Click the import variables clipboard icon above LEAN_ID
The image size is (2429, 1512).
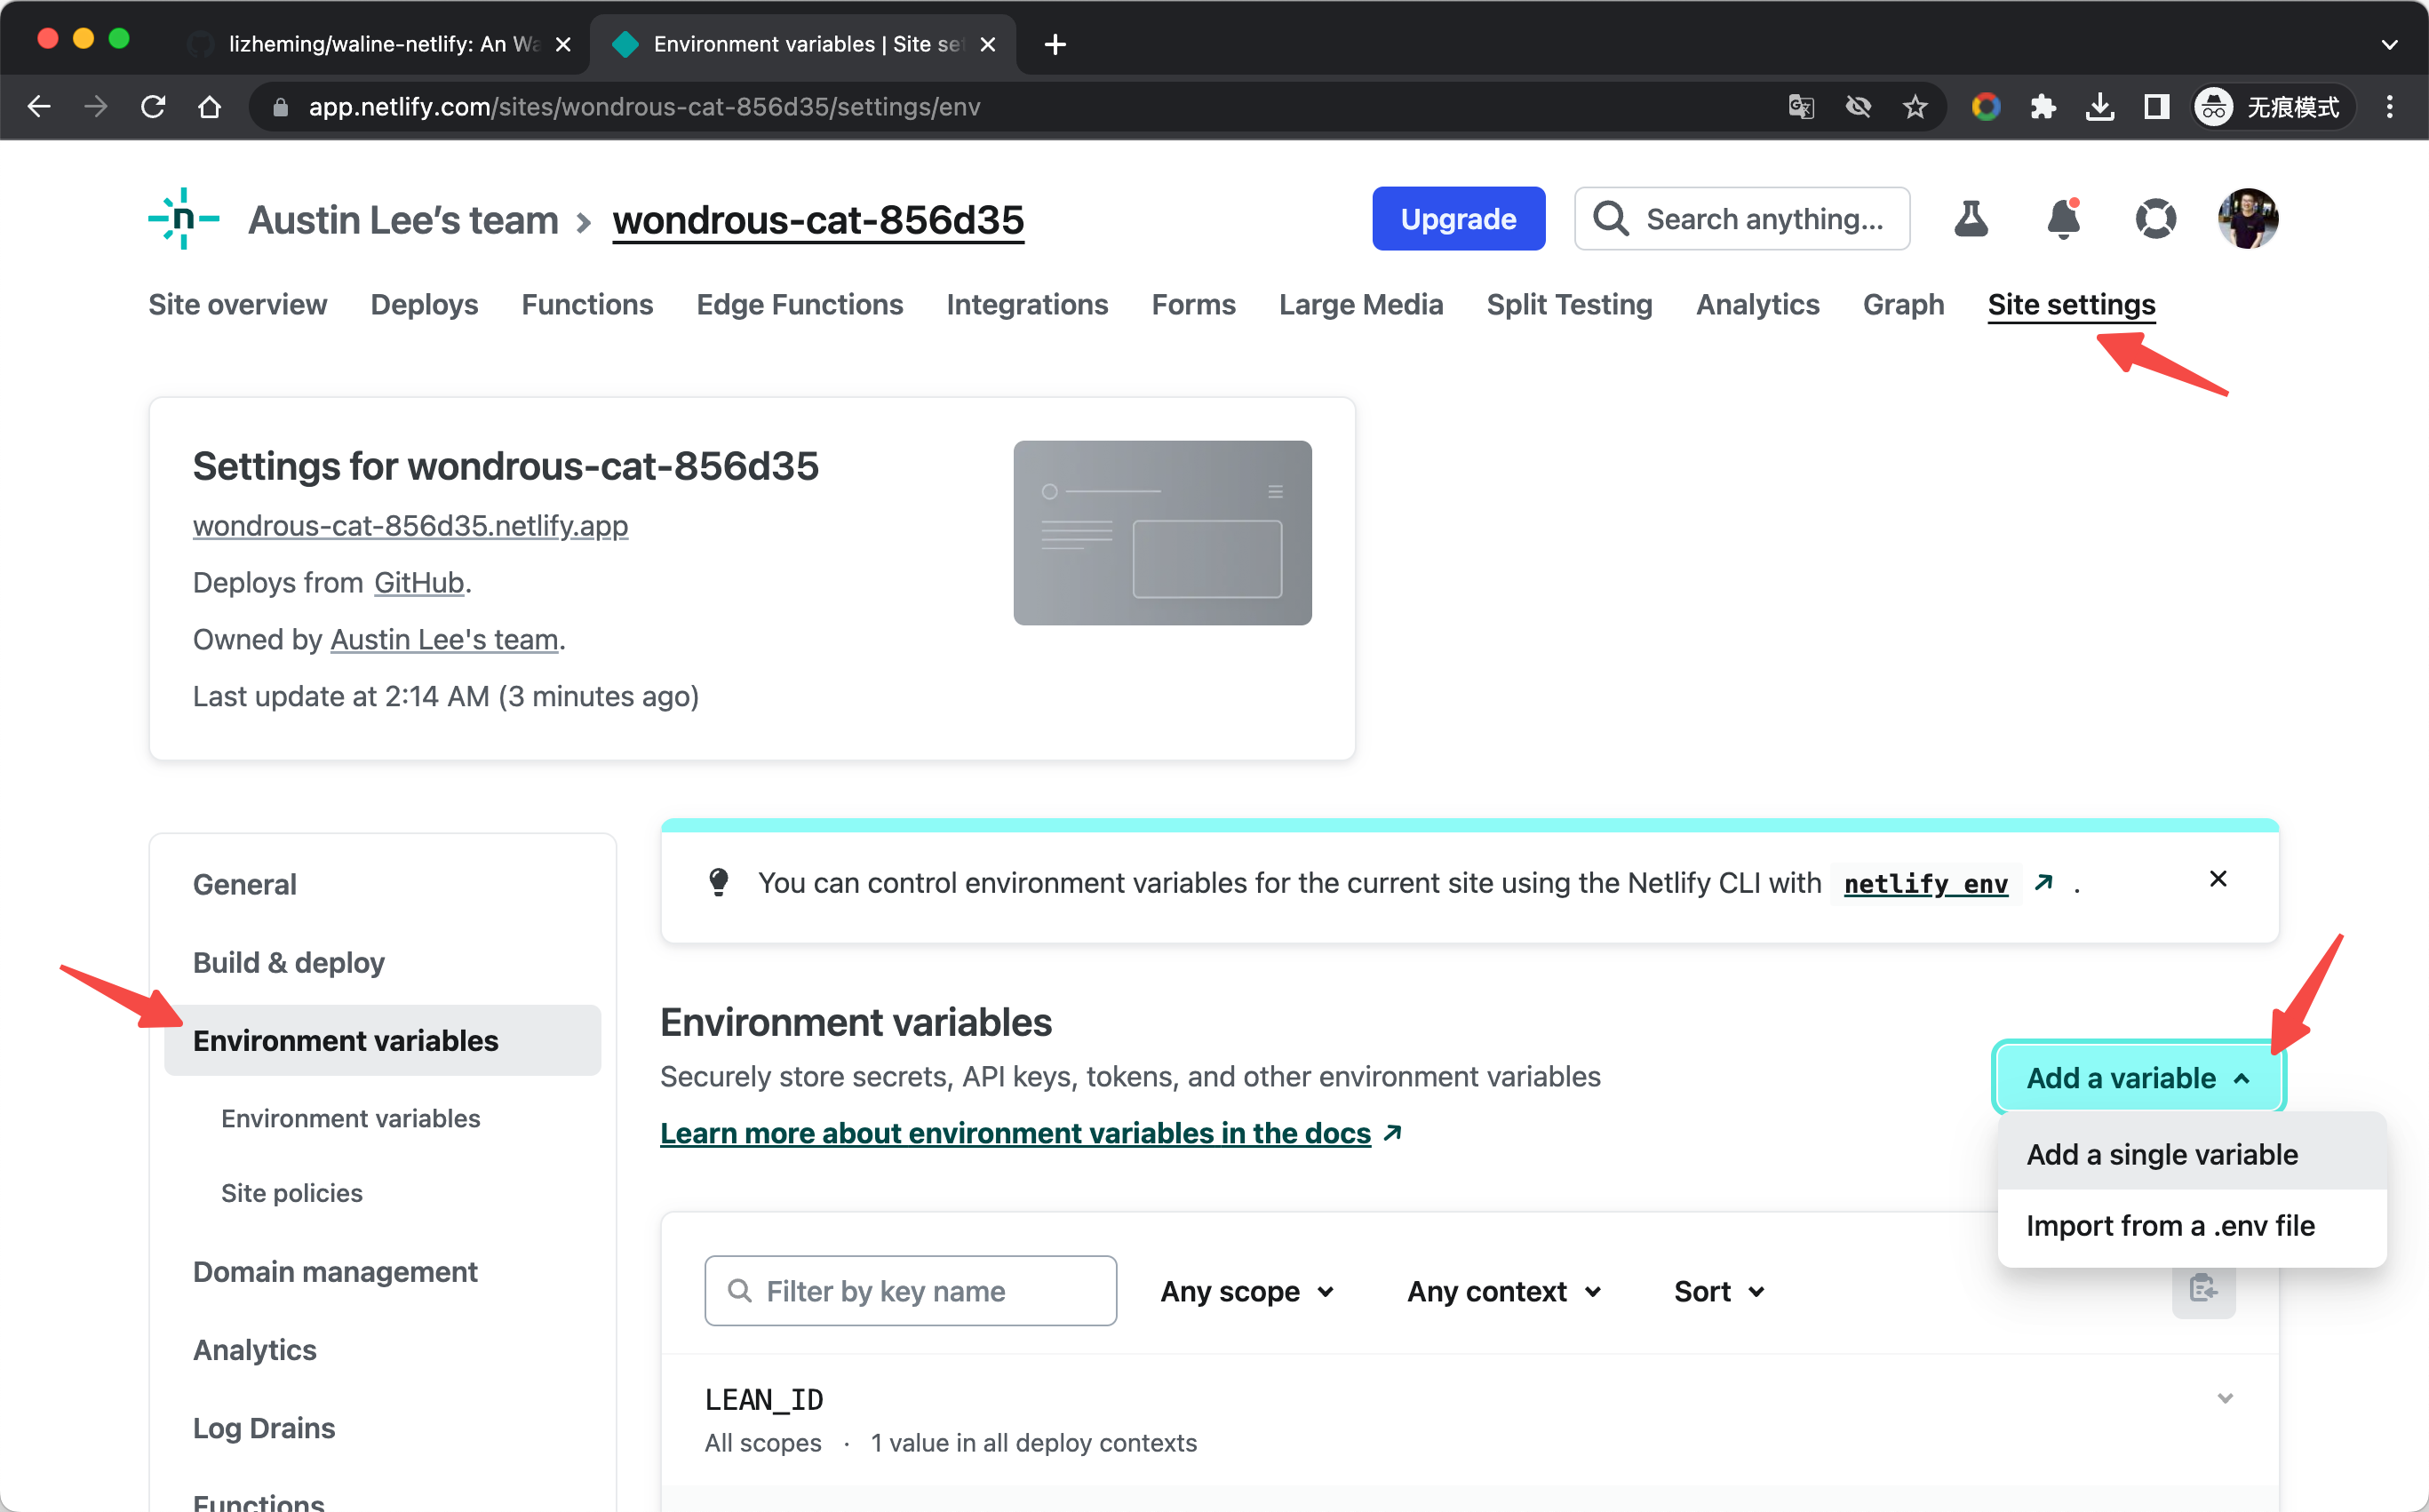point(2204,1291)
